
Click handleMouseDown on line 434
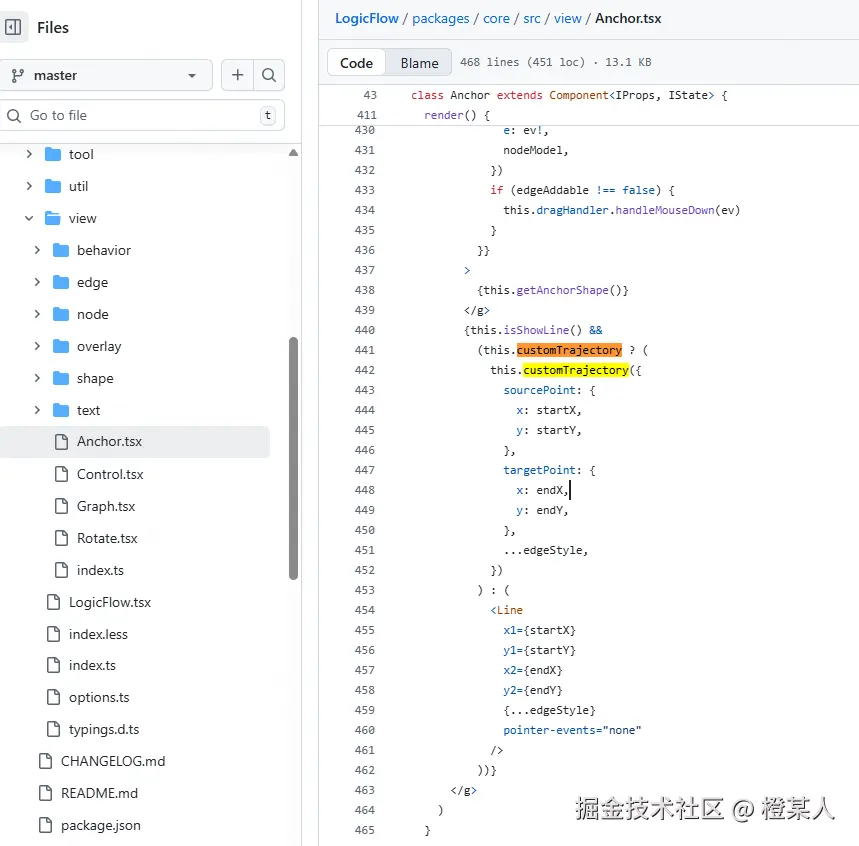click(x=665, y=210)
